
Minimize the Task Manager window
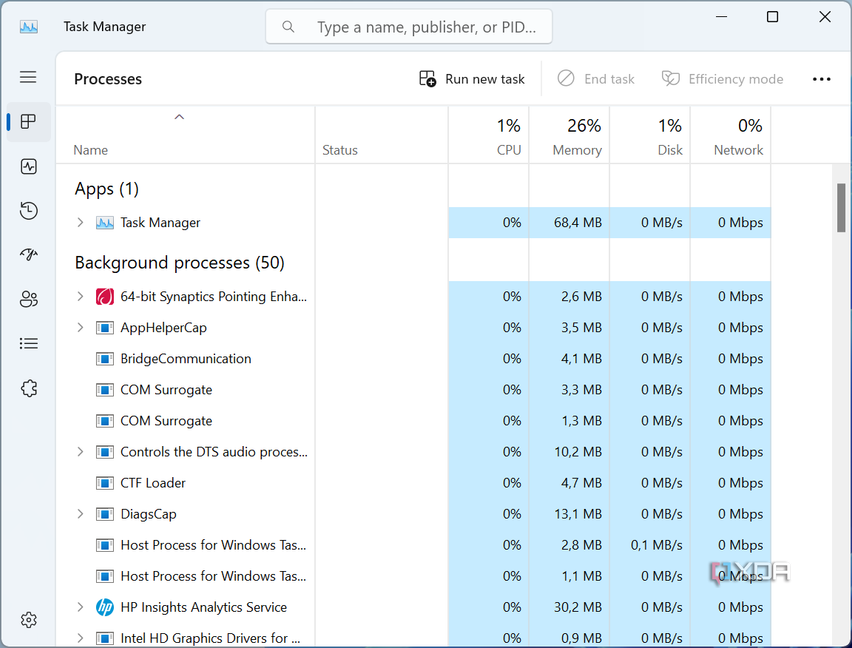pyautogui.click(x=721, y=17)
